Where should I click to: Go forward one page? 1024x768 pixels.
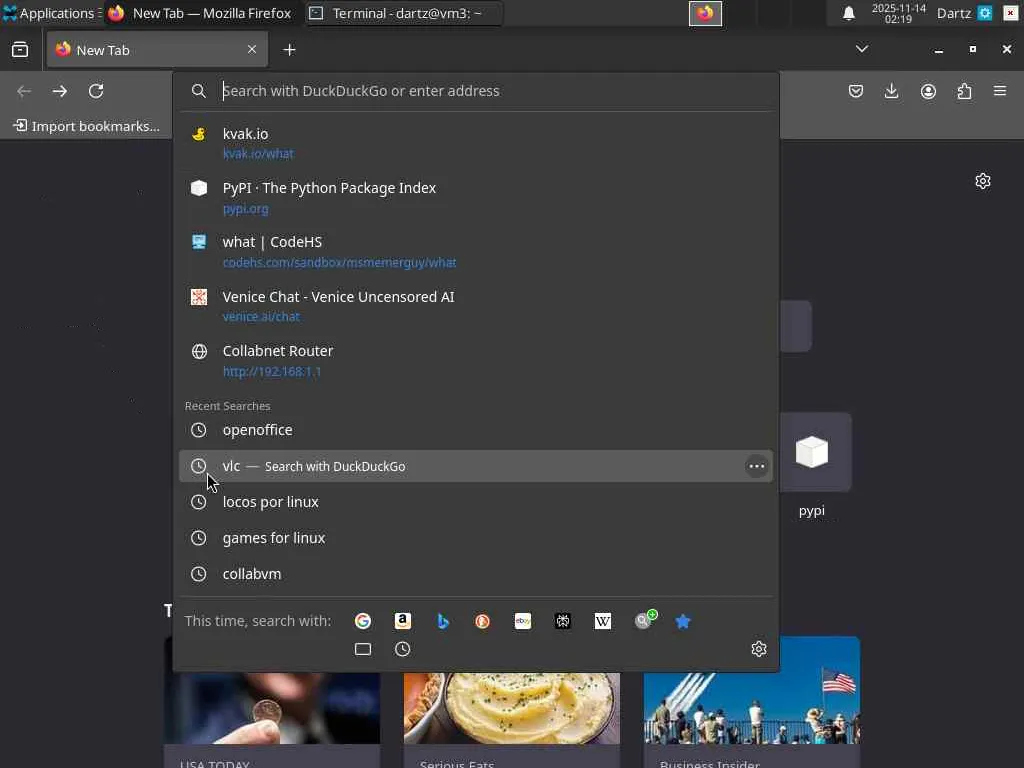(x=59, y=91)
